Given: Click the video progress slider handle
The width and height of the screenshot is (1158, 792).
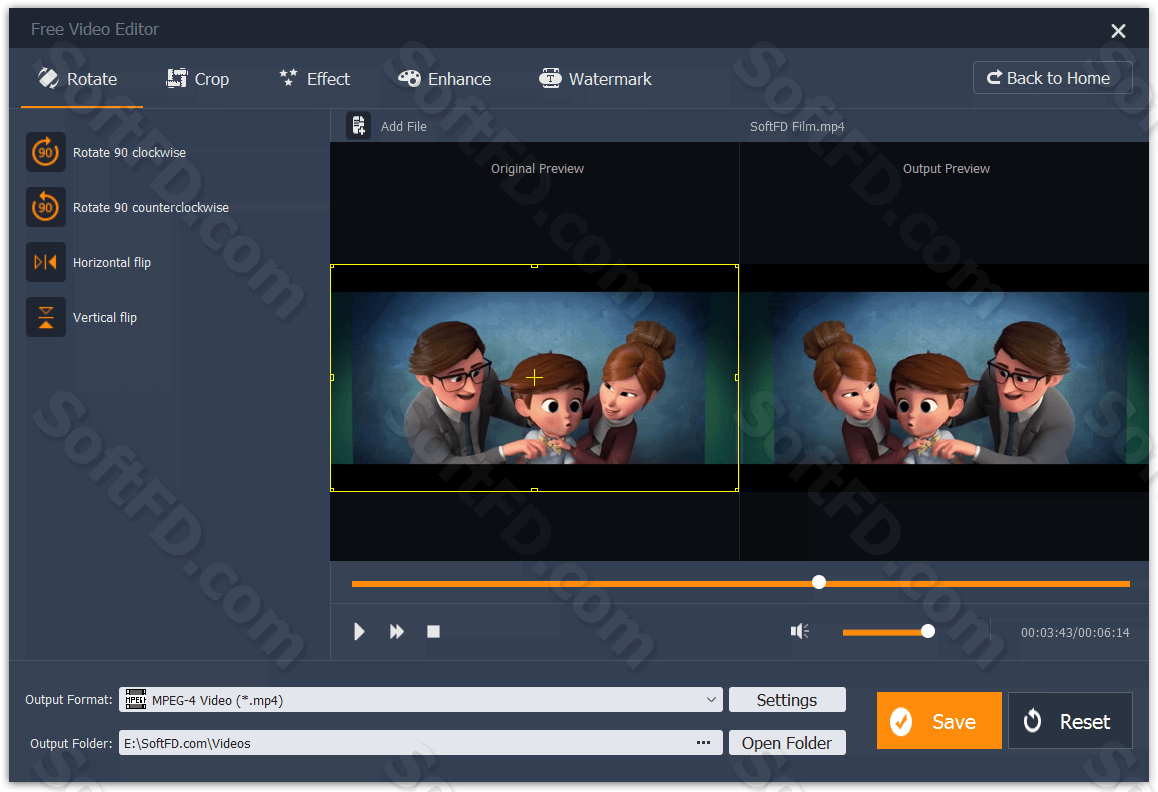Looking at the screenshot, I should pyautogui.click(x=818, y=582).
